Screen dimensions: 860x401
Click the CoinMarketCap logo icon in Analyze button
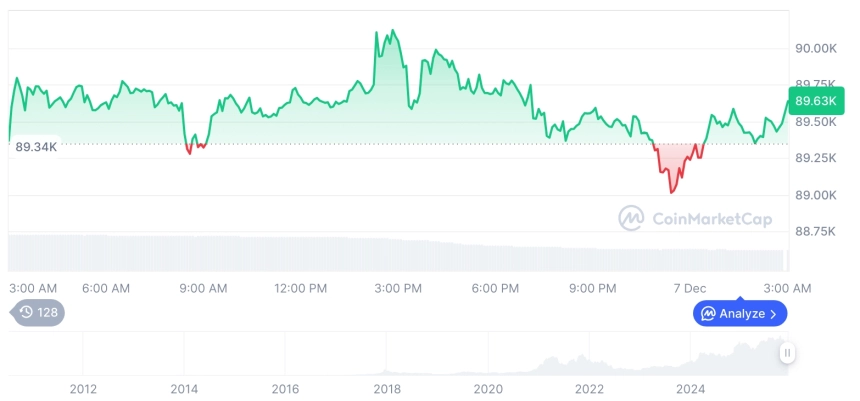(708, 313)
